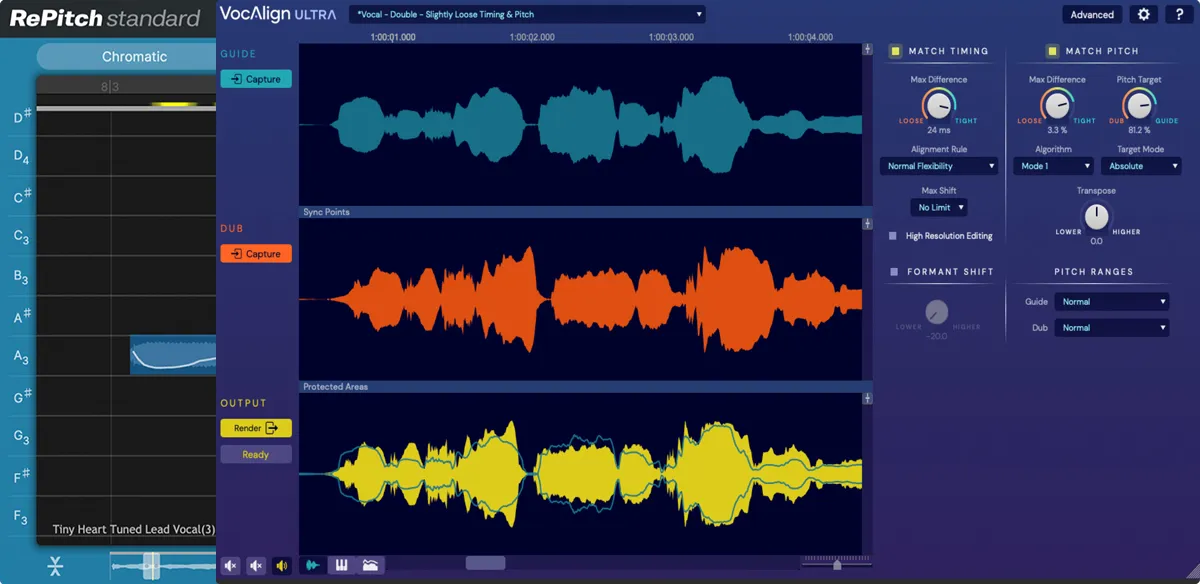Image resolution: width=1200 pixels, height=584 pixels.
Task: Switch to the pitch curve view
Action: coord(371,565)
